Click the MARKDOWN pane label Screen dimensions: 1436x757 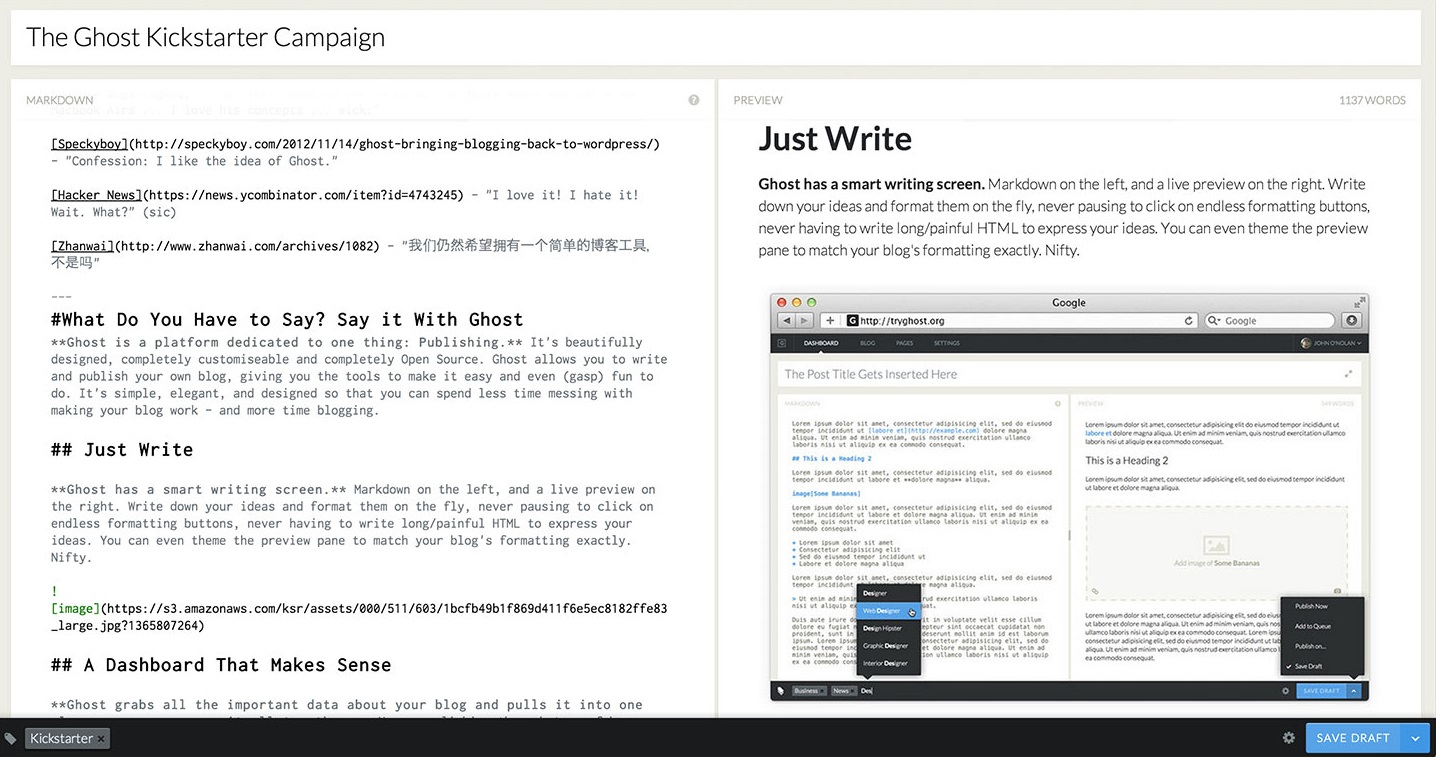pos(60,100)
